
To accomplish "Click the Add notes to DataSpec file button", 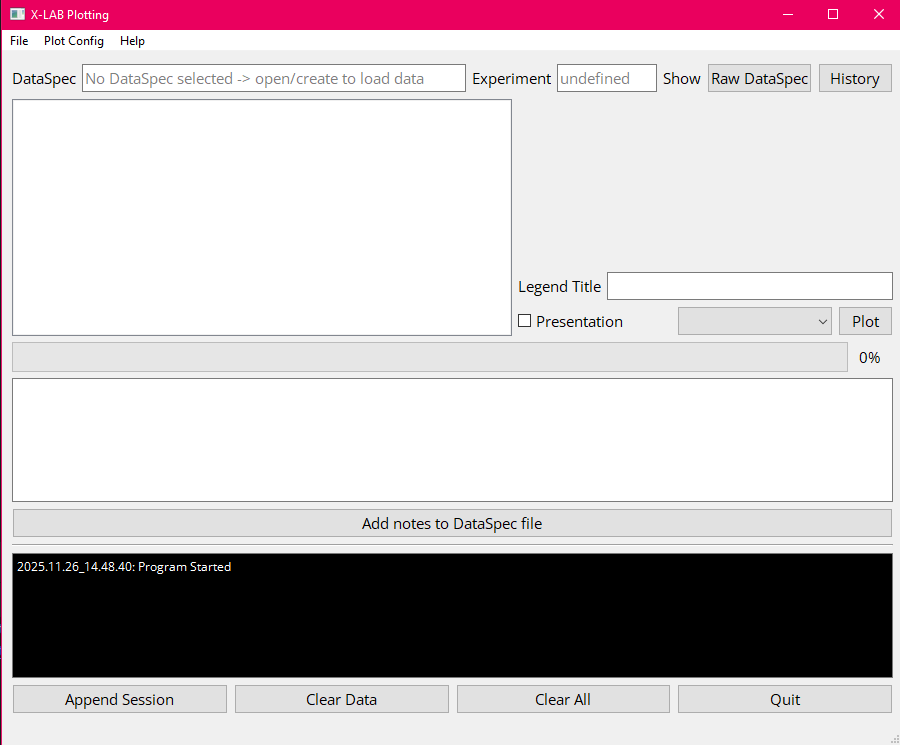I will [x=451, y=523].
